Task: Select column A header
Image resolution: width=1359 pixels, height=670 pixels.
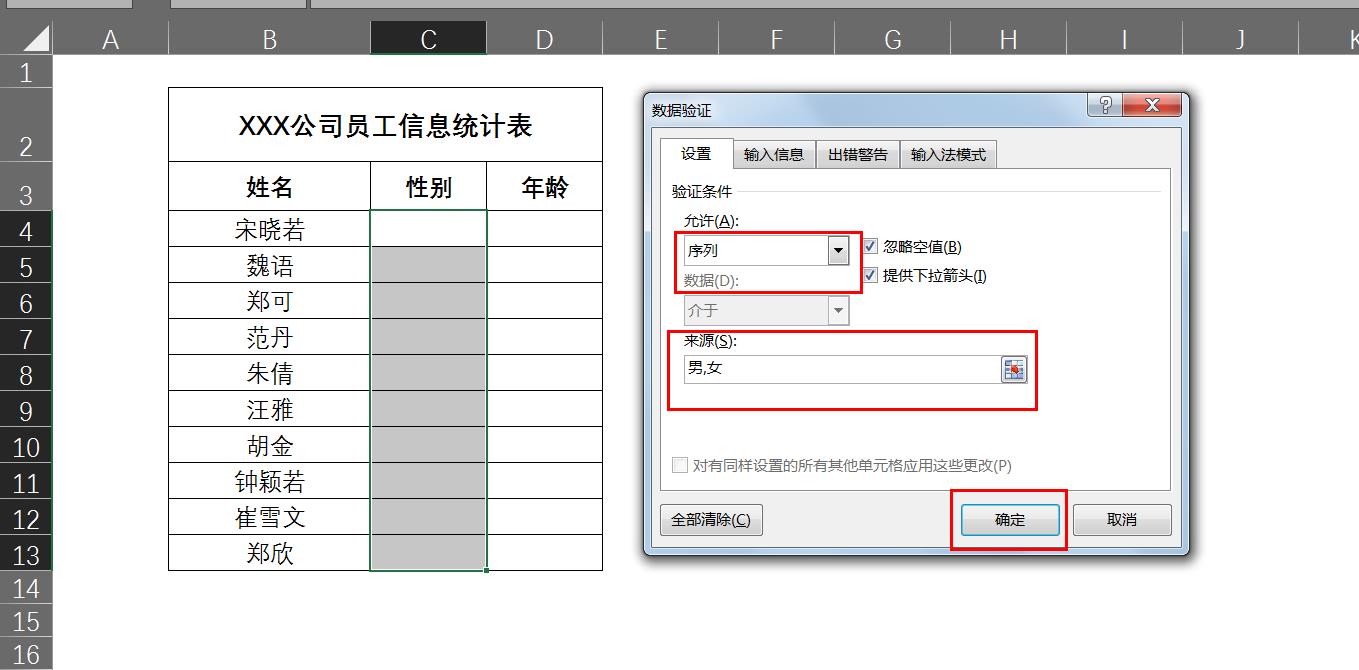Action: [x=110, y=39]
